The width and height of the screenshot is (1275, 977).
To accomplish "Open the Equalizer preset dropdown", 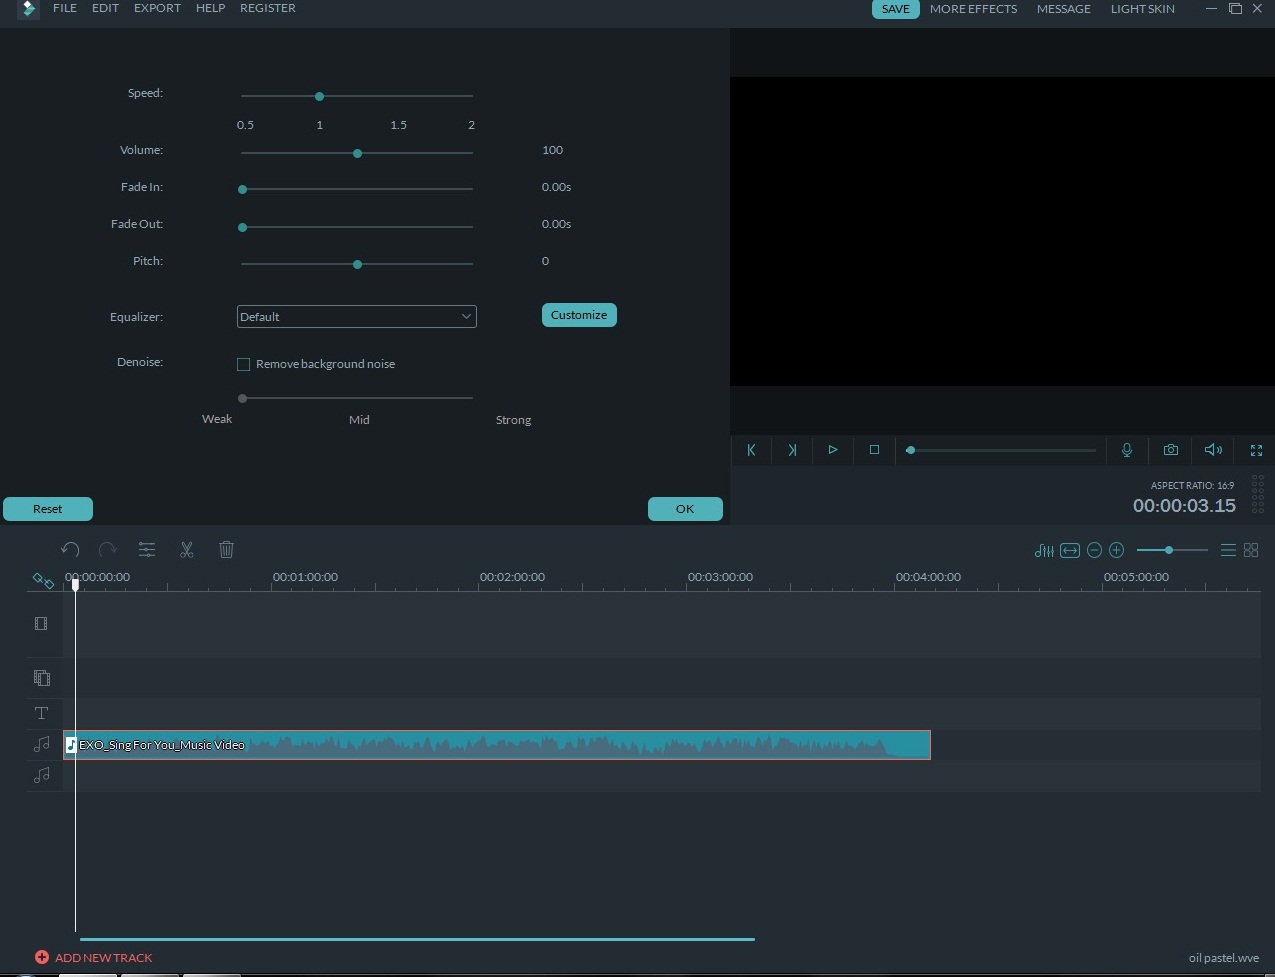I will [x=356, y=317].
